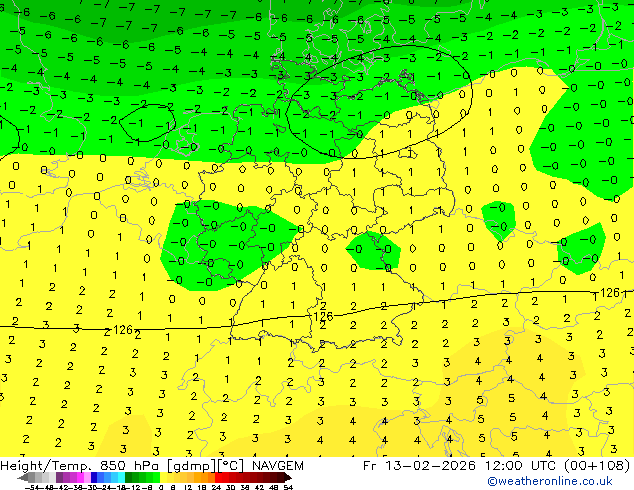The width and height of the screenshot is (634, 490).
Task: Pick the bright red swatch in the legend
Action: [x=218, y=477]
